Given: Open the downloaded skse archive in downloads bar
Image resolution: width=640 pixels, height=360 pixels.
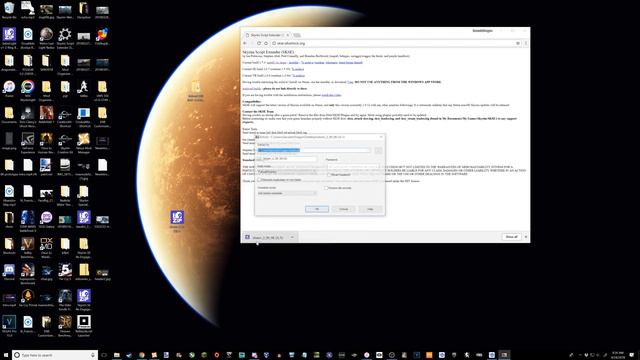Looking at the screenshot, I should (266, 237).
